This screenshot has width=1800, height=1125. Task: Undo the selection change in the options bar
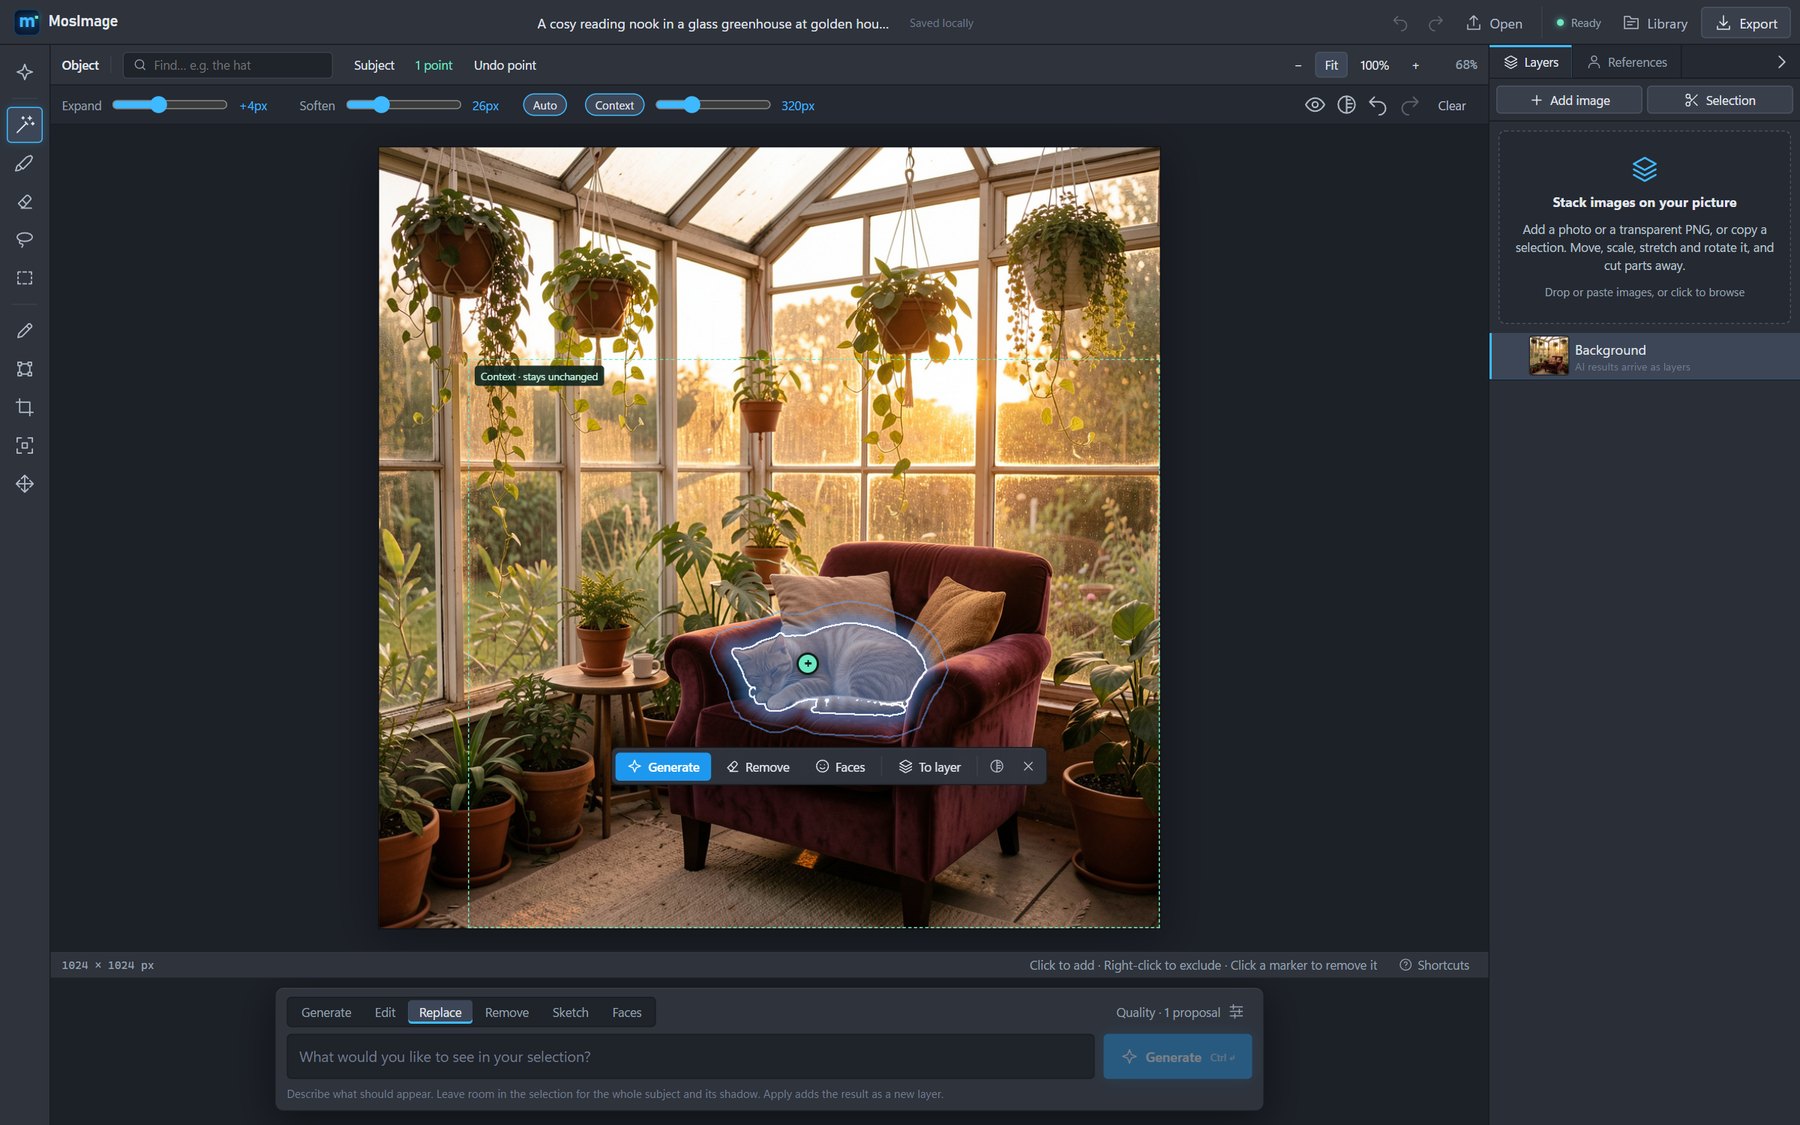click(x=1378, y=105)
